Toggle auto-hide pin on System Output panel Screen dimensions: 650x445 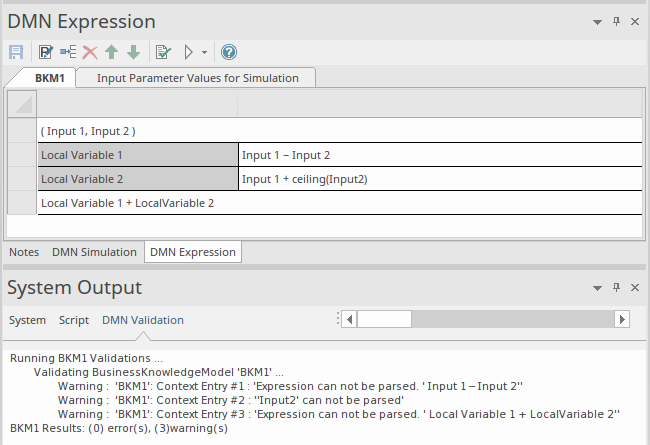pos(617,288)
